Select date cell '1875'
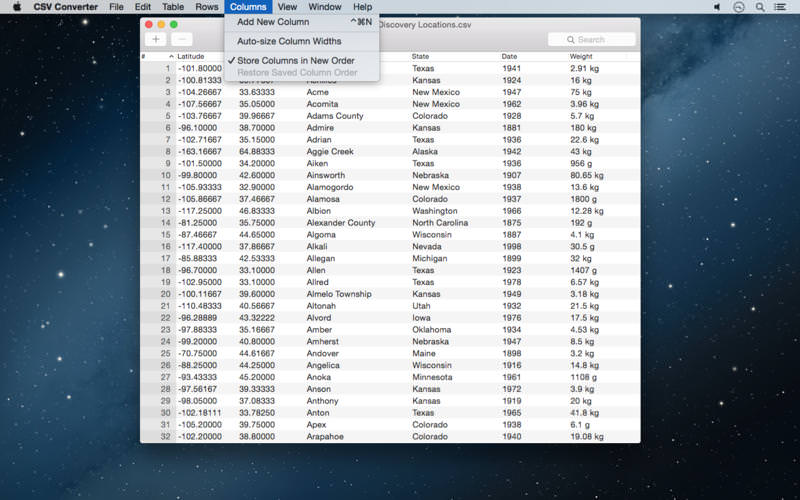Viewport: 800px width, 500px height. pyautogui.click(x=511, y=223)
